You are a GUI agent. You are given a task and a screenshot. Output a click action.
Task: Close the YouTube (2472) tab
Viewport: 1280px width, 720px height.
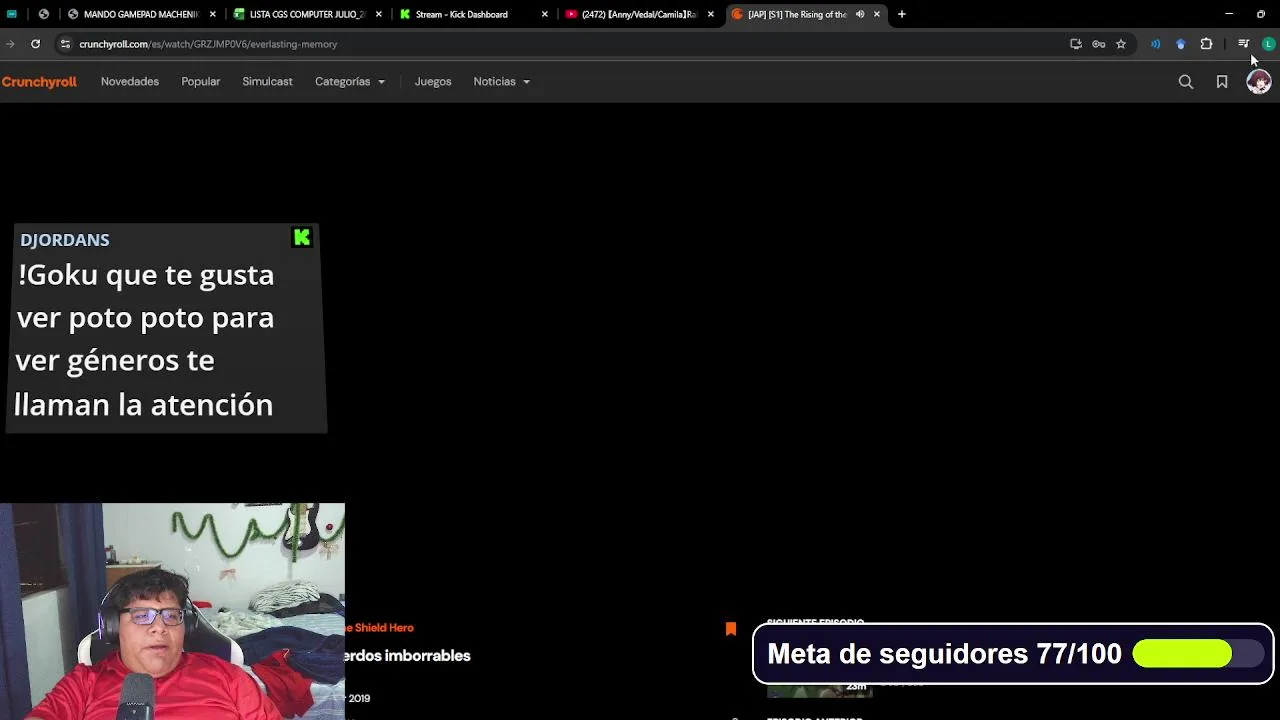[710, 14]
